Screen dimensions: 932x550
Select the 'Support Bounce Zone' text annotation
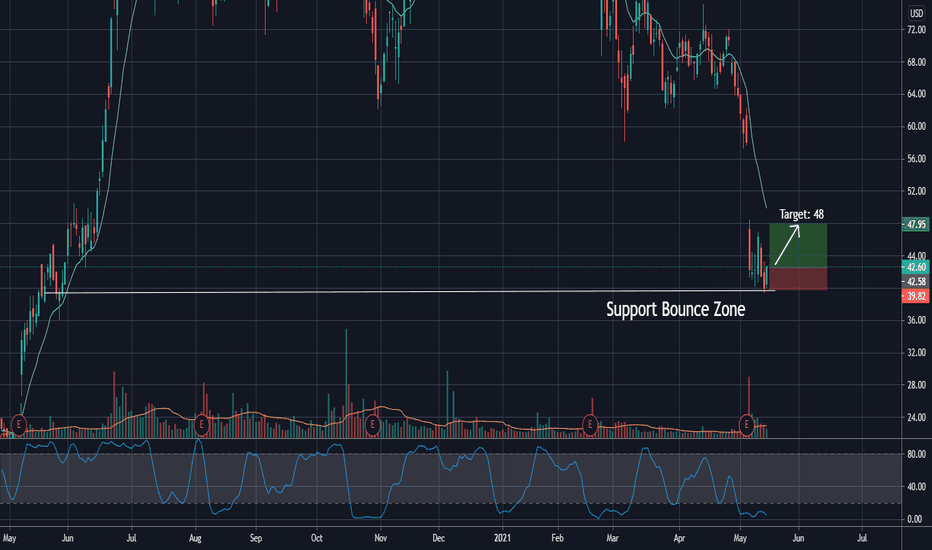click(675, 309)
